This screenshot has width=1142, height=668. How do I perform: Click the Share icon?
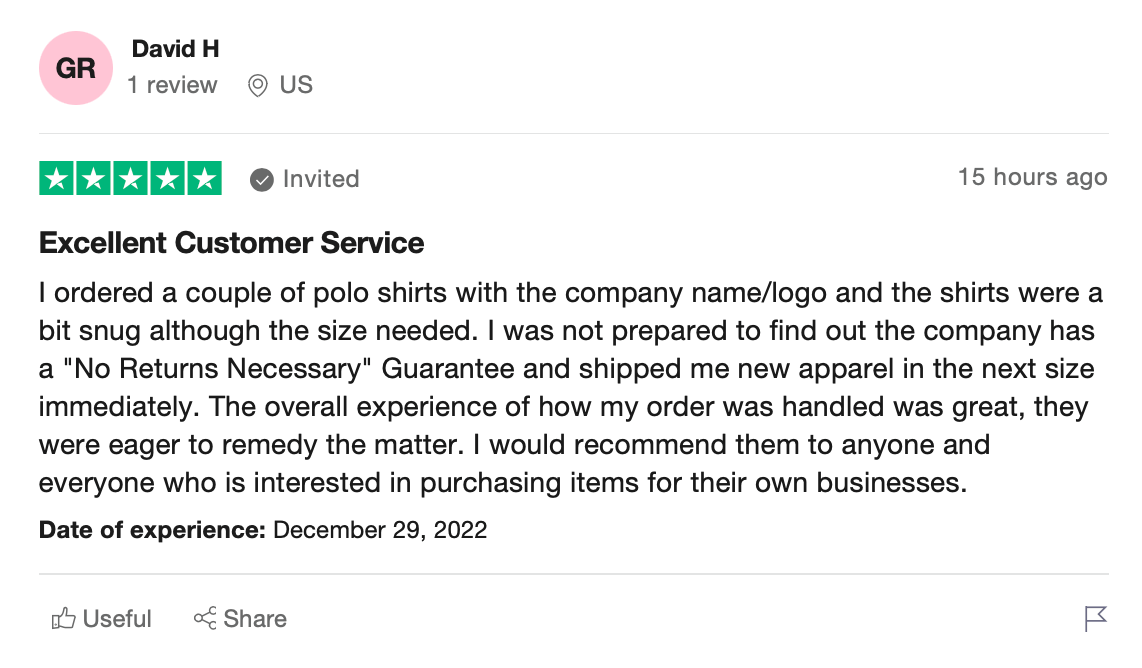(x=205, y=618)
